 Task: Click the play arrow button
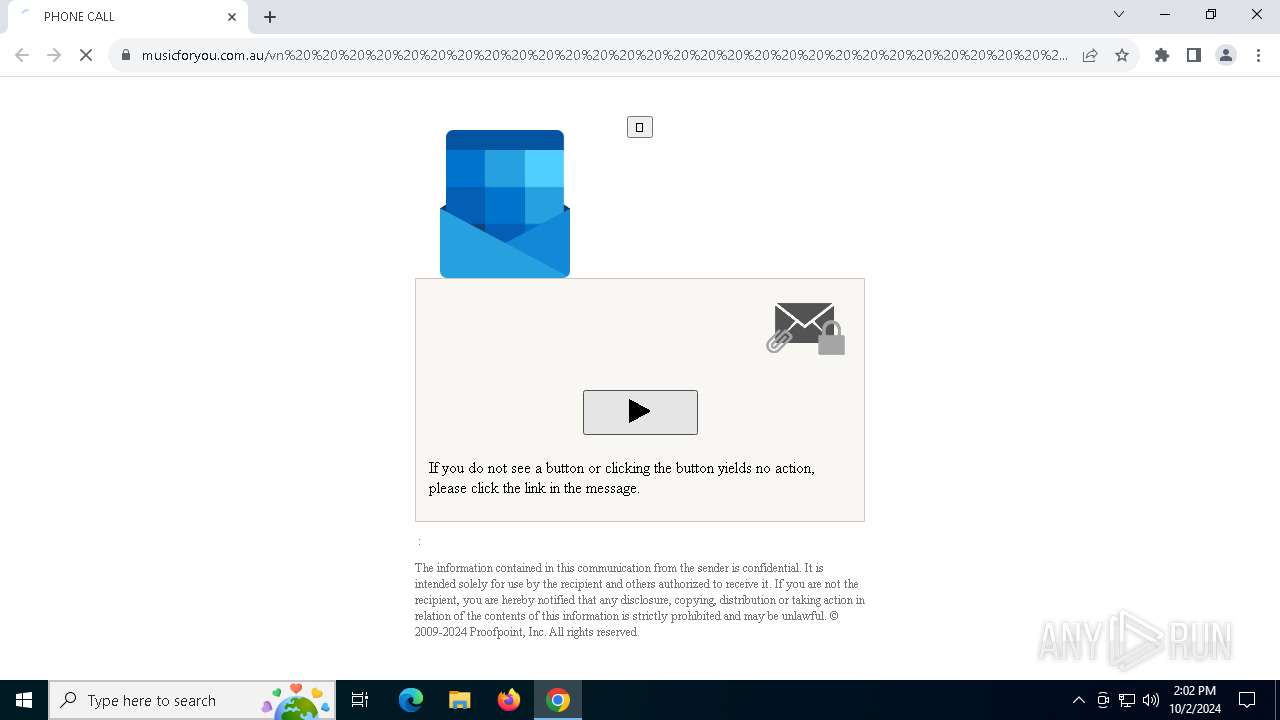(640, 412)
